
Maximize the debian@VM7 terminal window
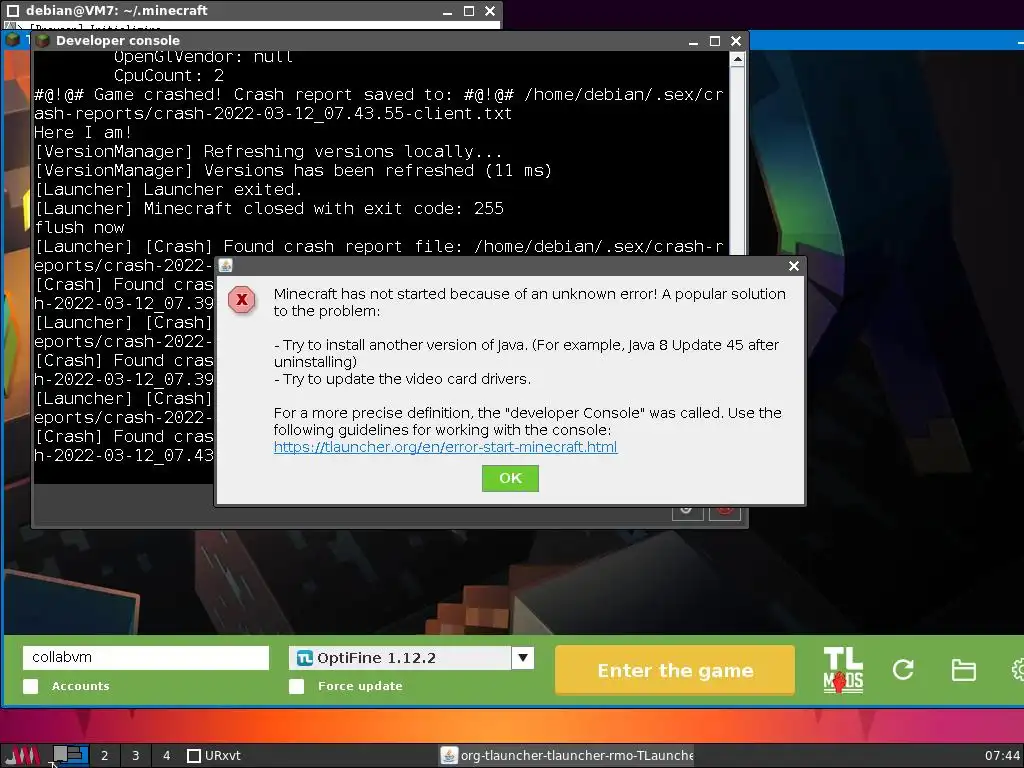pos(468,11)
